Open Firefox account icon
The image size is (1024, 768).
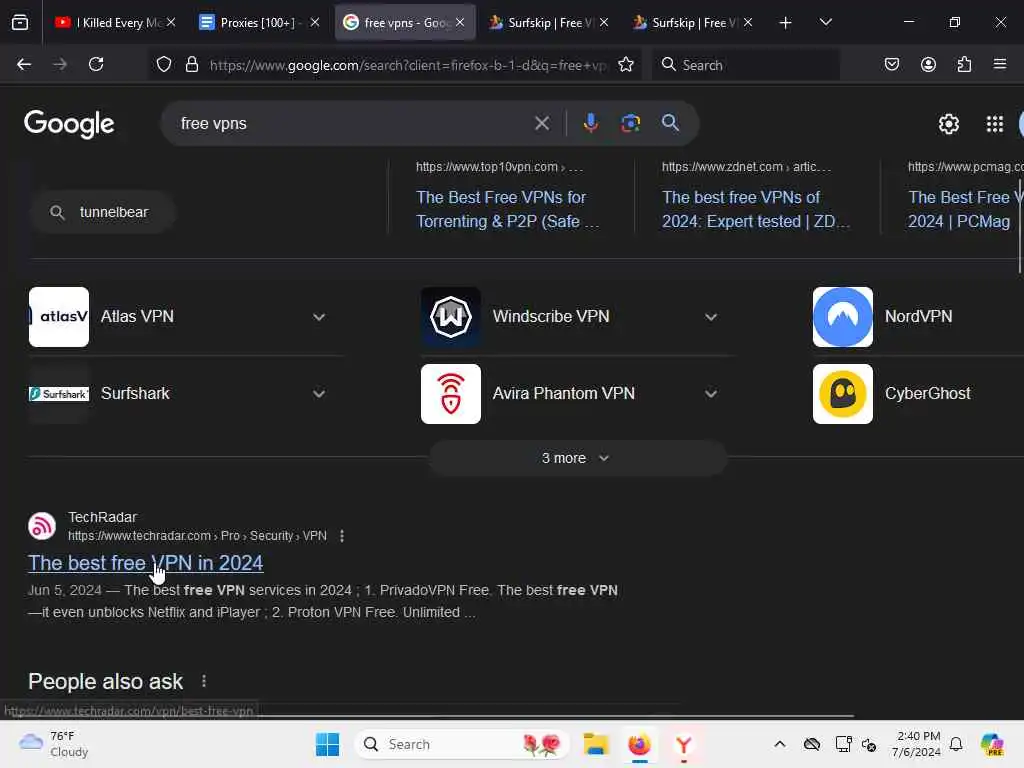coord(928,64)
